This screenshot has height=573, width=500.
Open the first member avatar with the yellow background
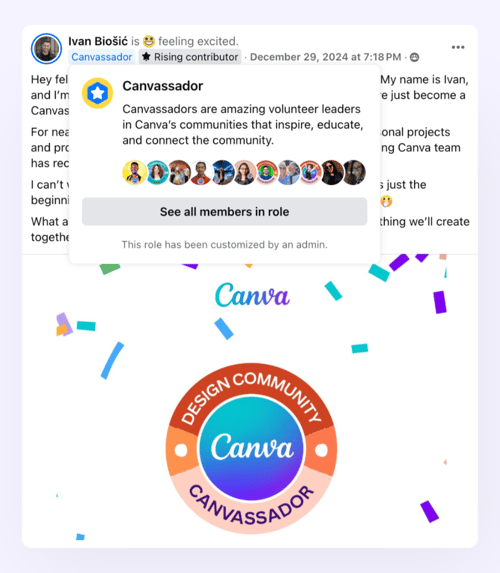pyautogui.click(x=135, y=172)
